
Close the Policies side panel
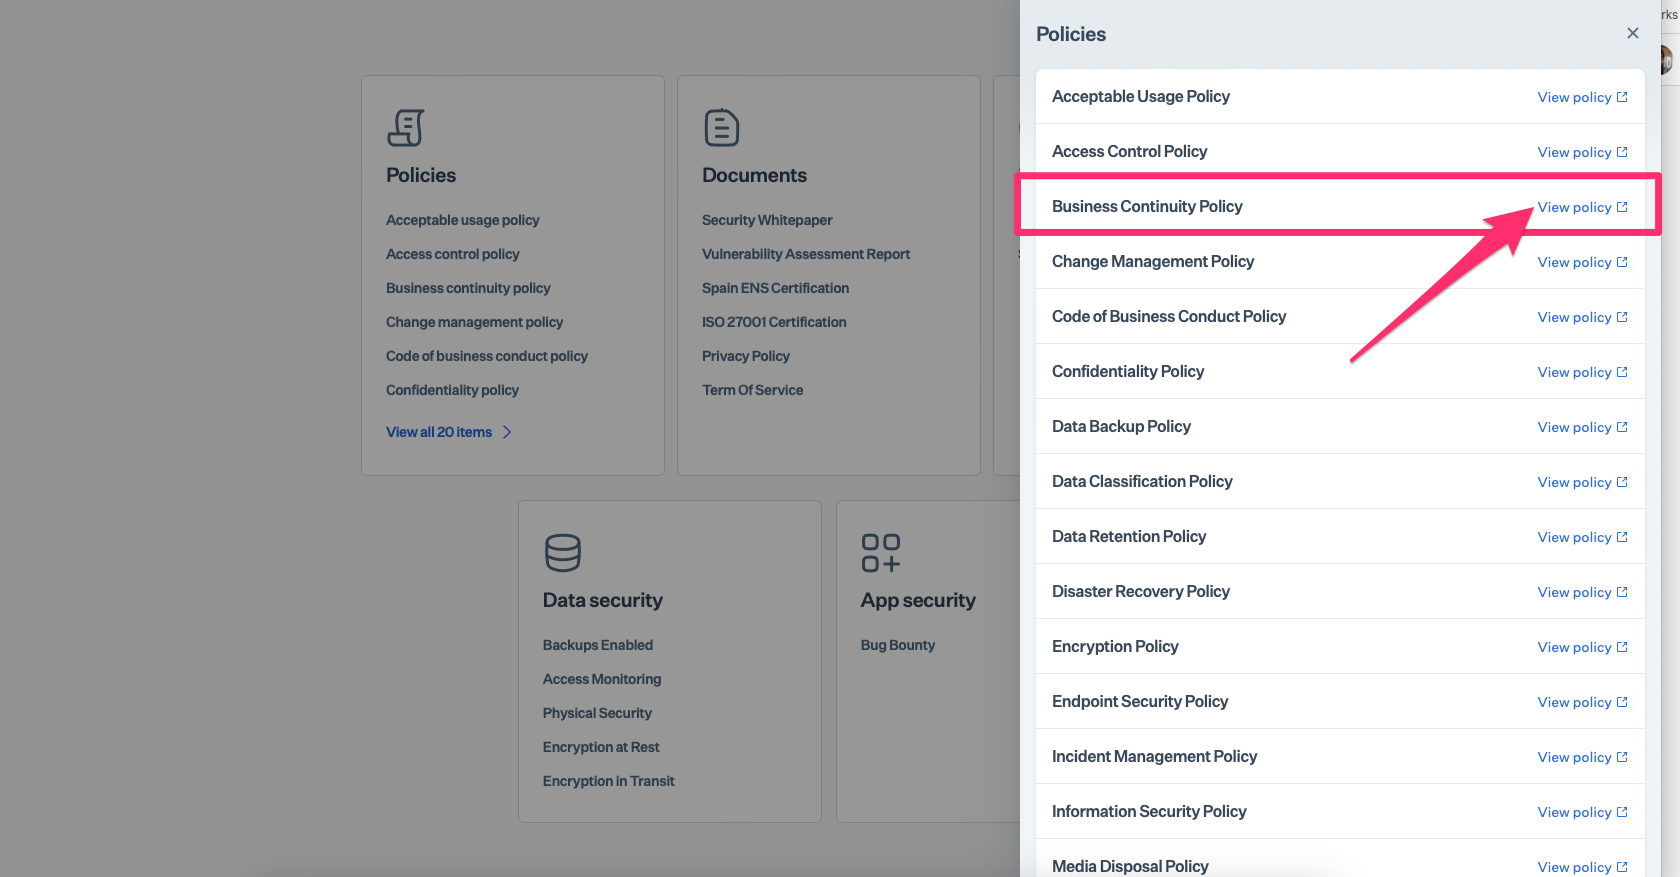1632,33
